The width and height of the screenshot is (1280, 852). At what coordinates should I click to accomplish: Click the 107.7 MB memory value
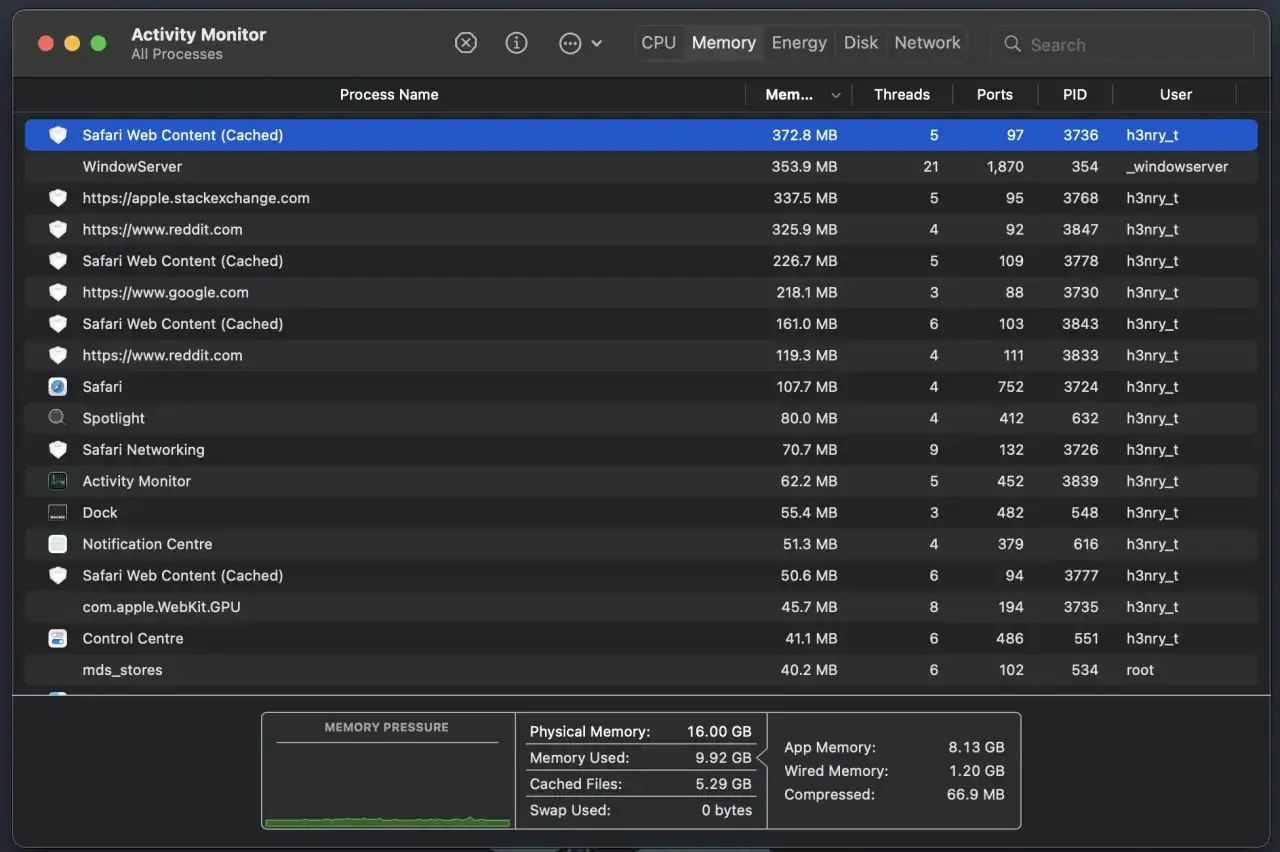[806, 387]
